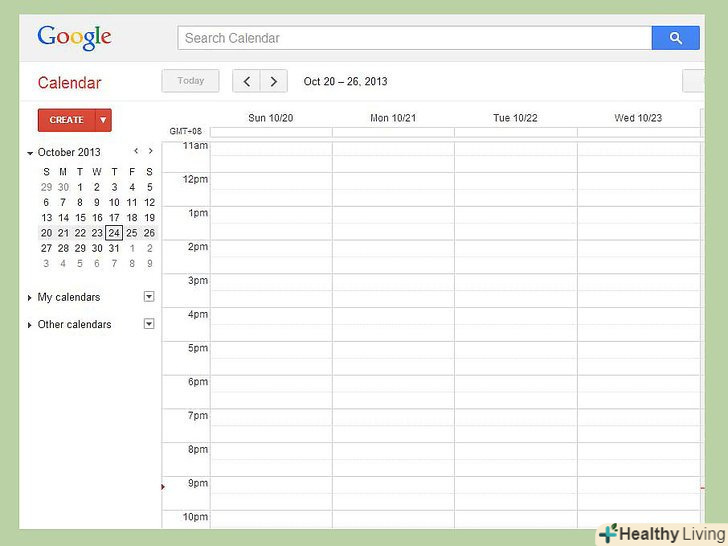Collapse the October 2013 mini calendar

(x=30, y=153)
